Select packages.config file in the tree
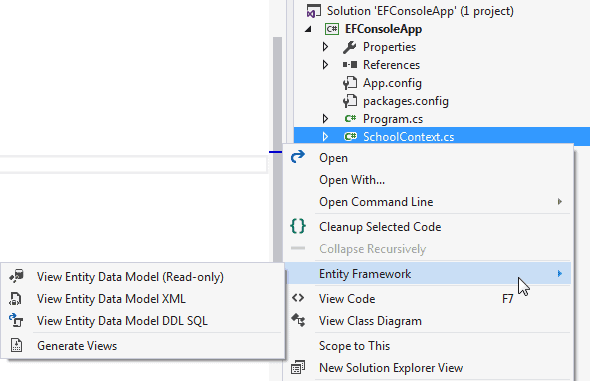 (406, 101)
